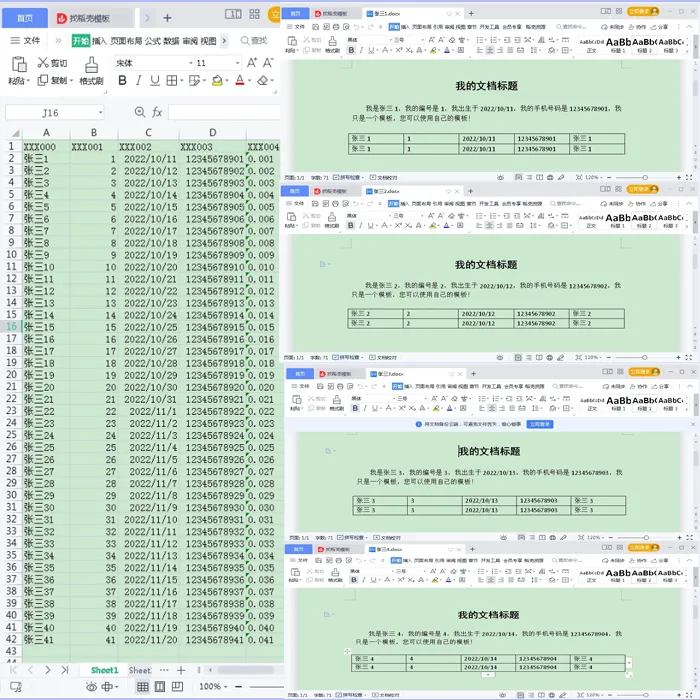The width and height of the screenshot is (700, 700).
Task: Click the Copy (复制) icon in the spreadsheet
Action: tap(42, 80)
